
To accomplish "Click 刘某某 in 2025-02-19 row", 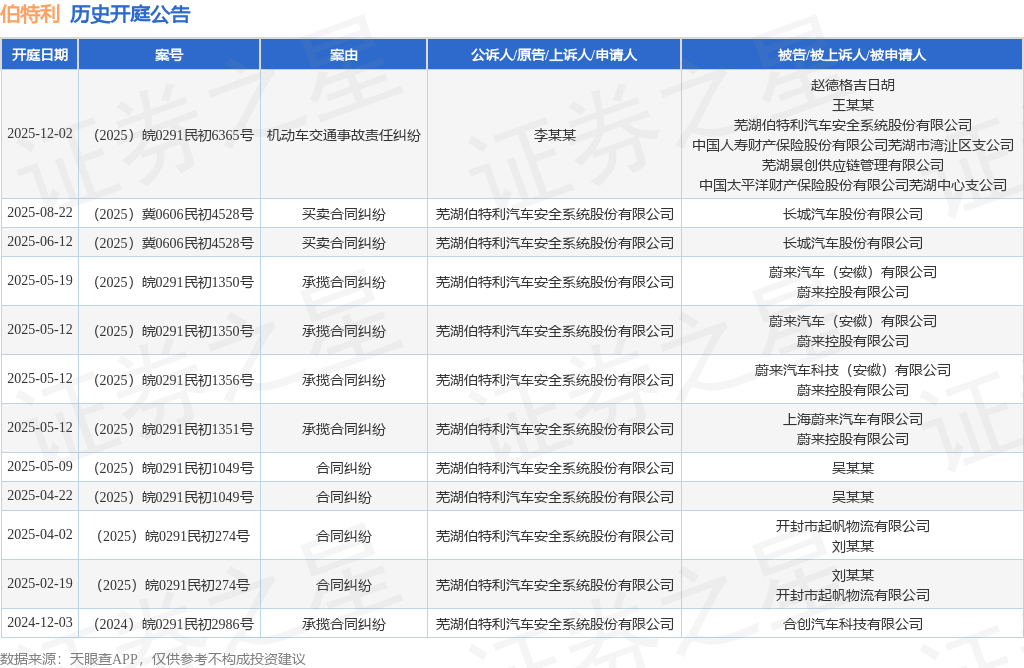I will coord(852,575).
